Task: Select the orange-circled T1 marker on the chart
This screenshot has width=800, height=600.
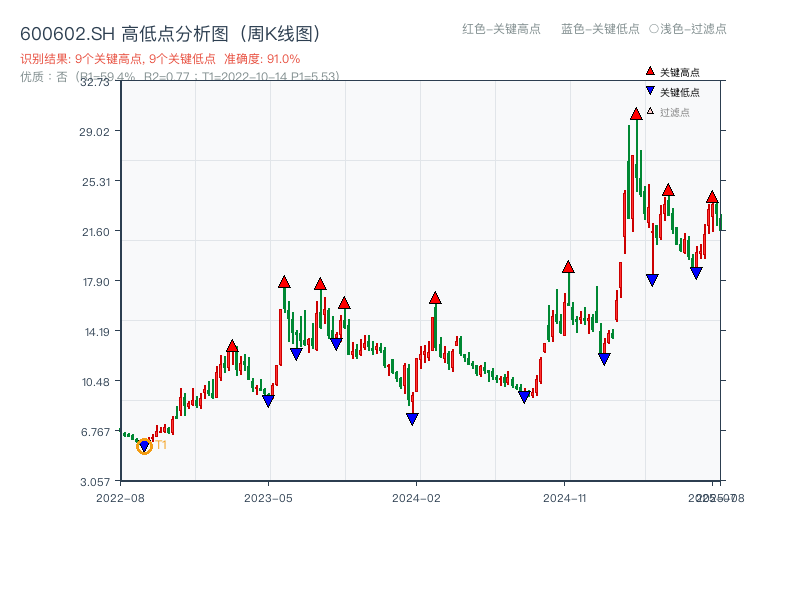Action: 143,446
